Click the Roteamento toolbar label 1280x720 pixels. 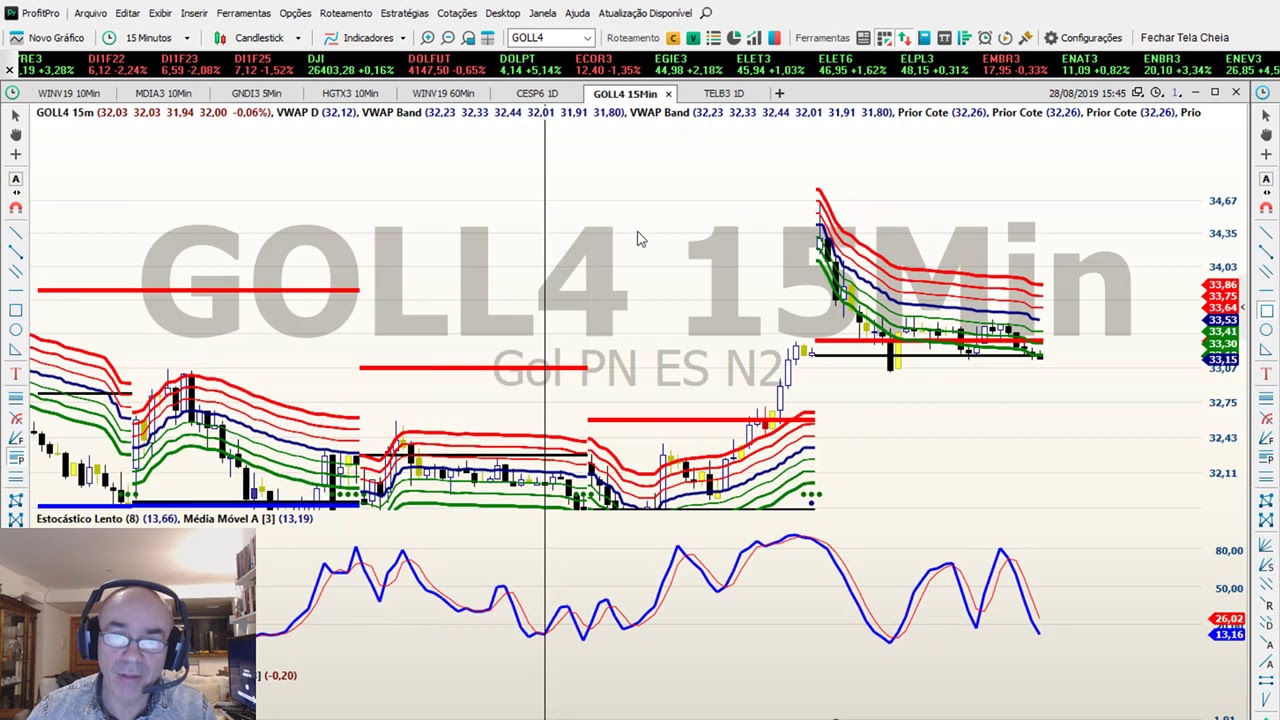632,38
